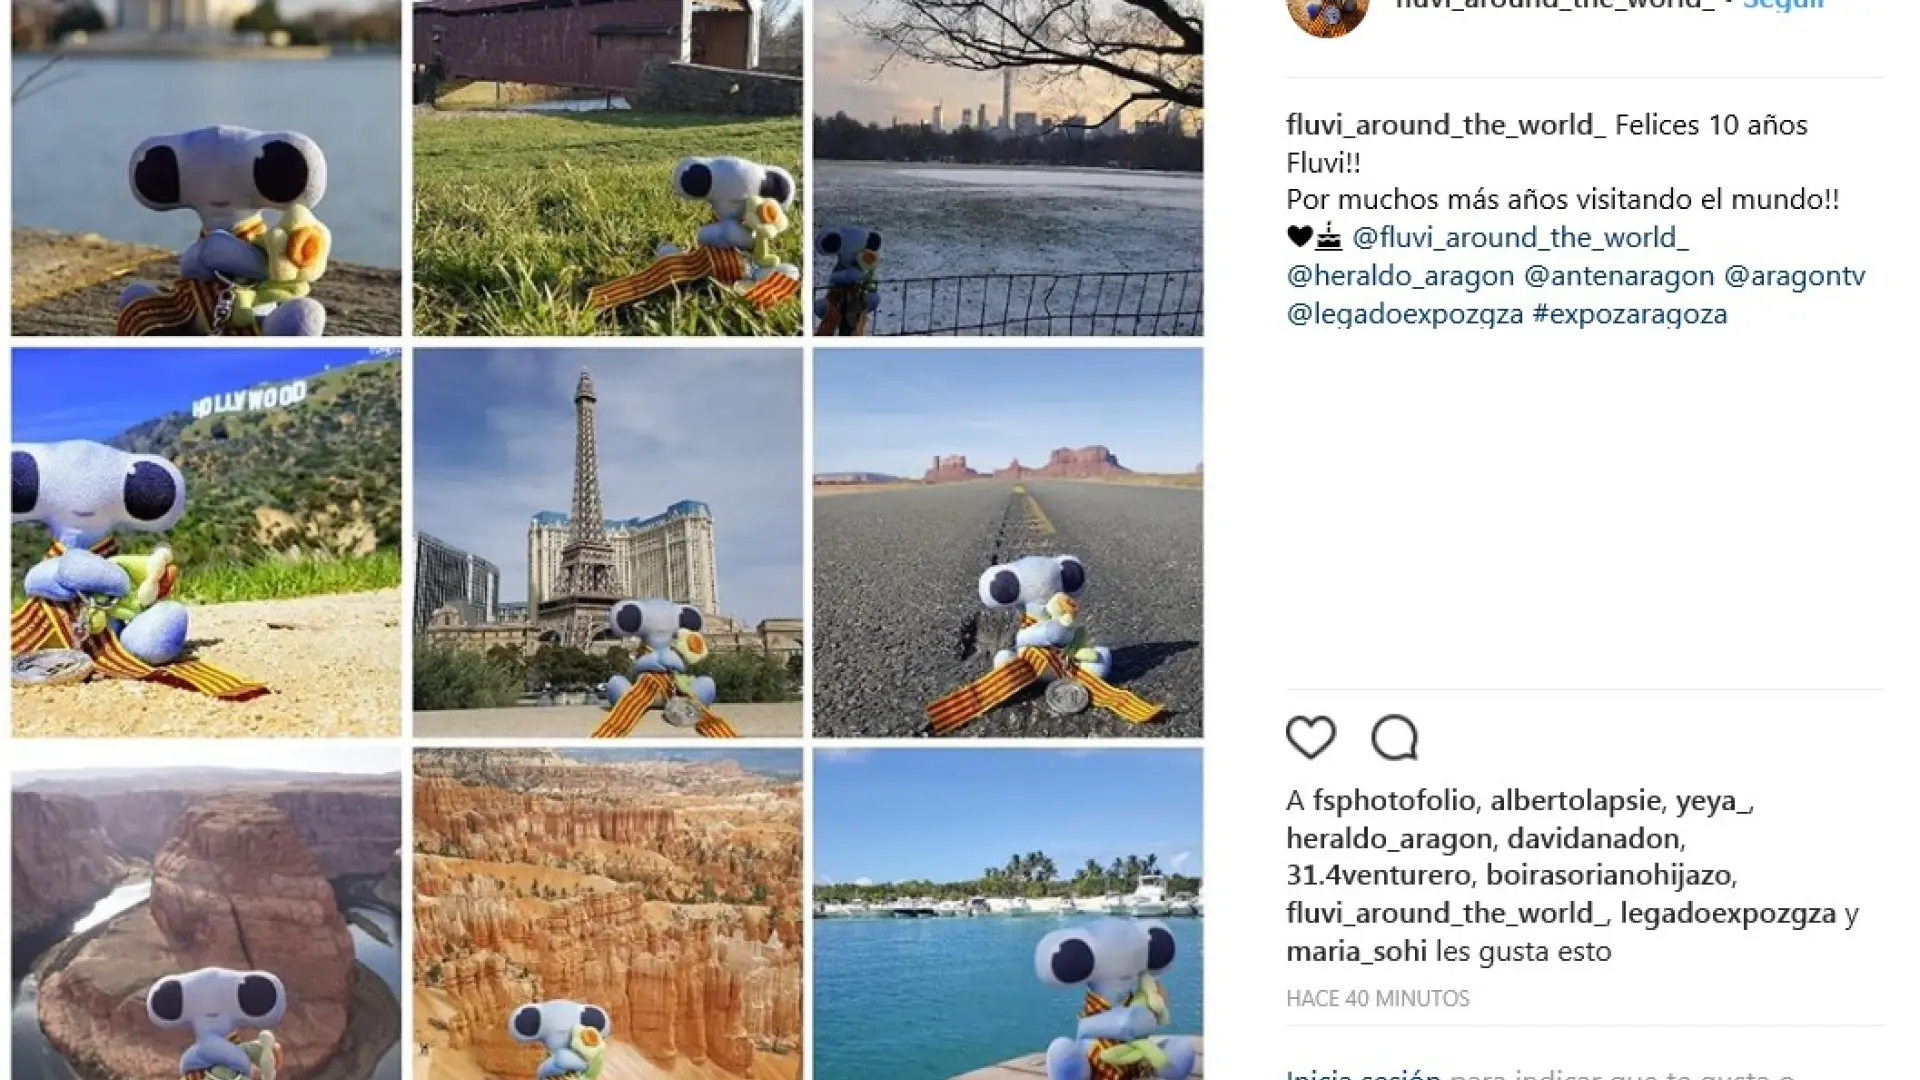Select the Eiffel Tower replica photo
Screen dimensions: 1920x1080
click(607, 542)
